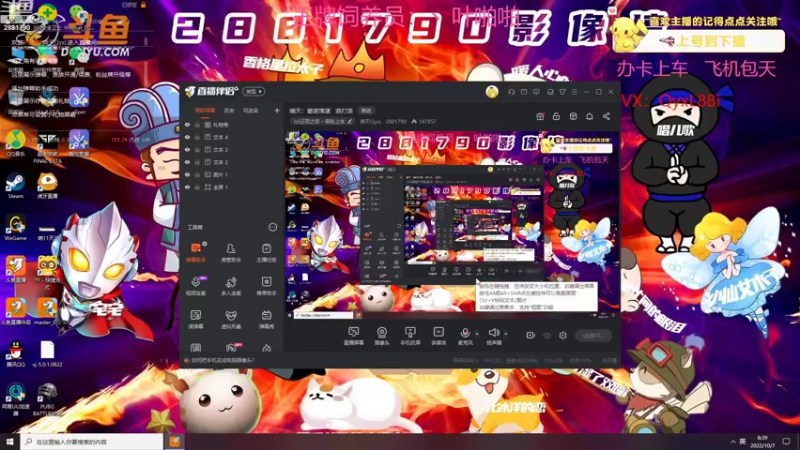The image size is (800, 450).
Task: Click the microphone icon in the bottom bar
Action: [x=465, y=333]
